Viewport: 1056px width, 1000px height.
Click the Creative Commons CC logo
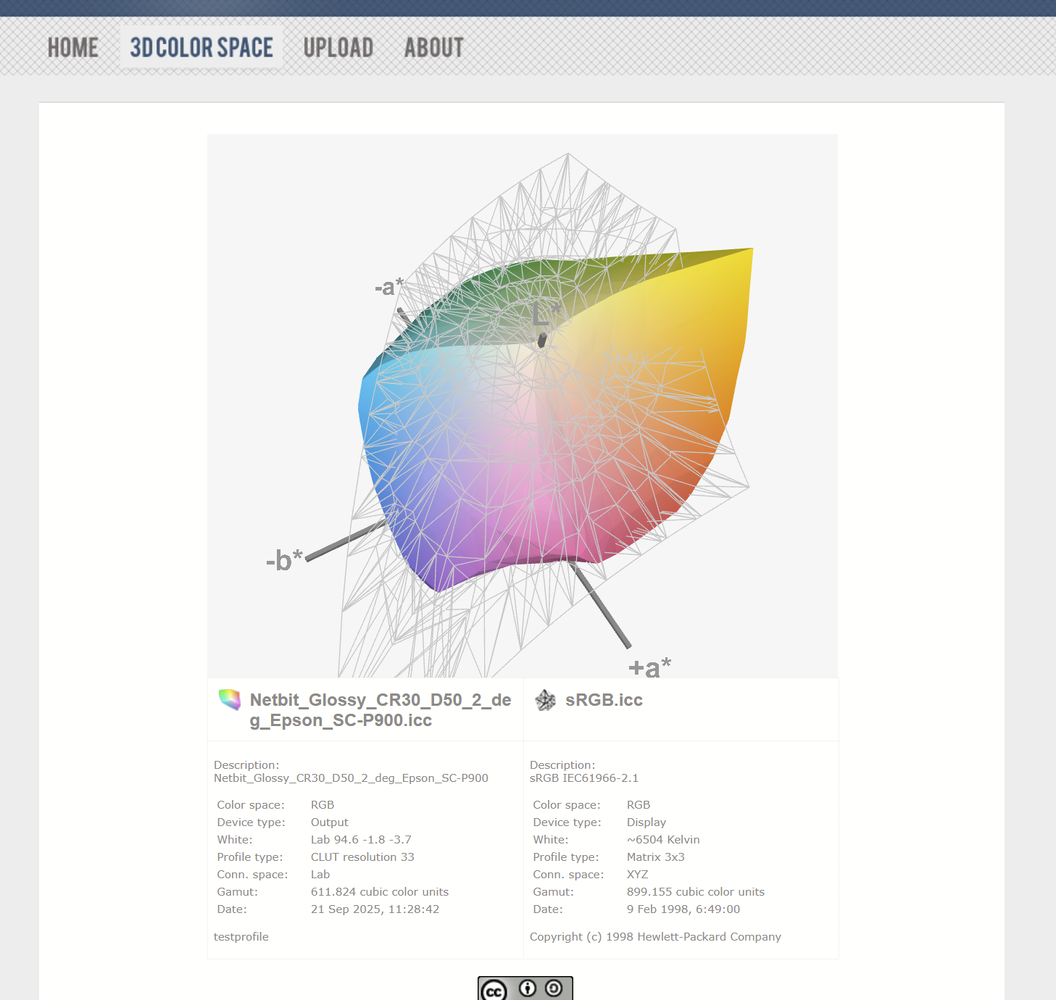(494, 989)
